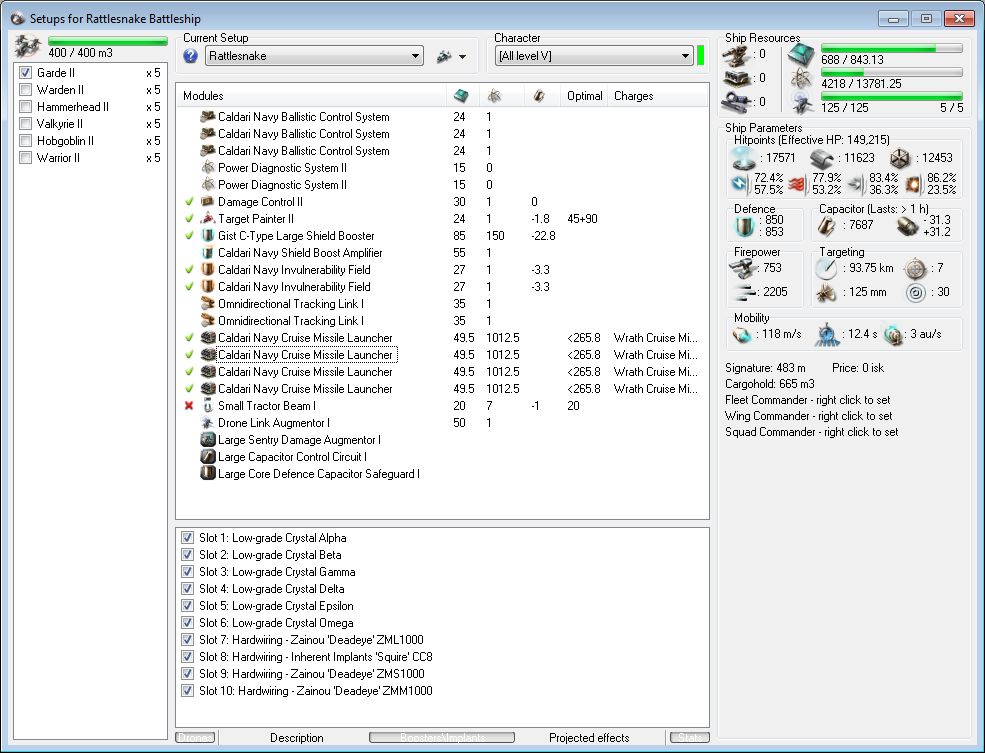Image resolution: width=985 pixels, height=753 pixels.
Task: Switch to the Description tab
Action: coord(297,737)
